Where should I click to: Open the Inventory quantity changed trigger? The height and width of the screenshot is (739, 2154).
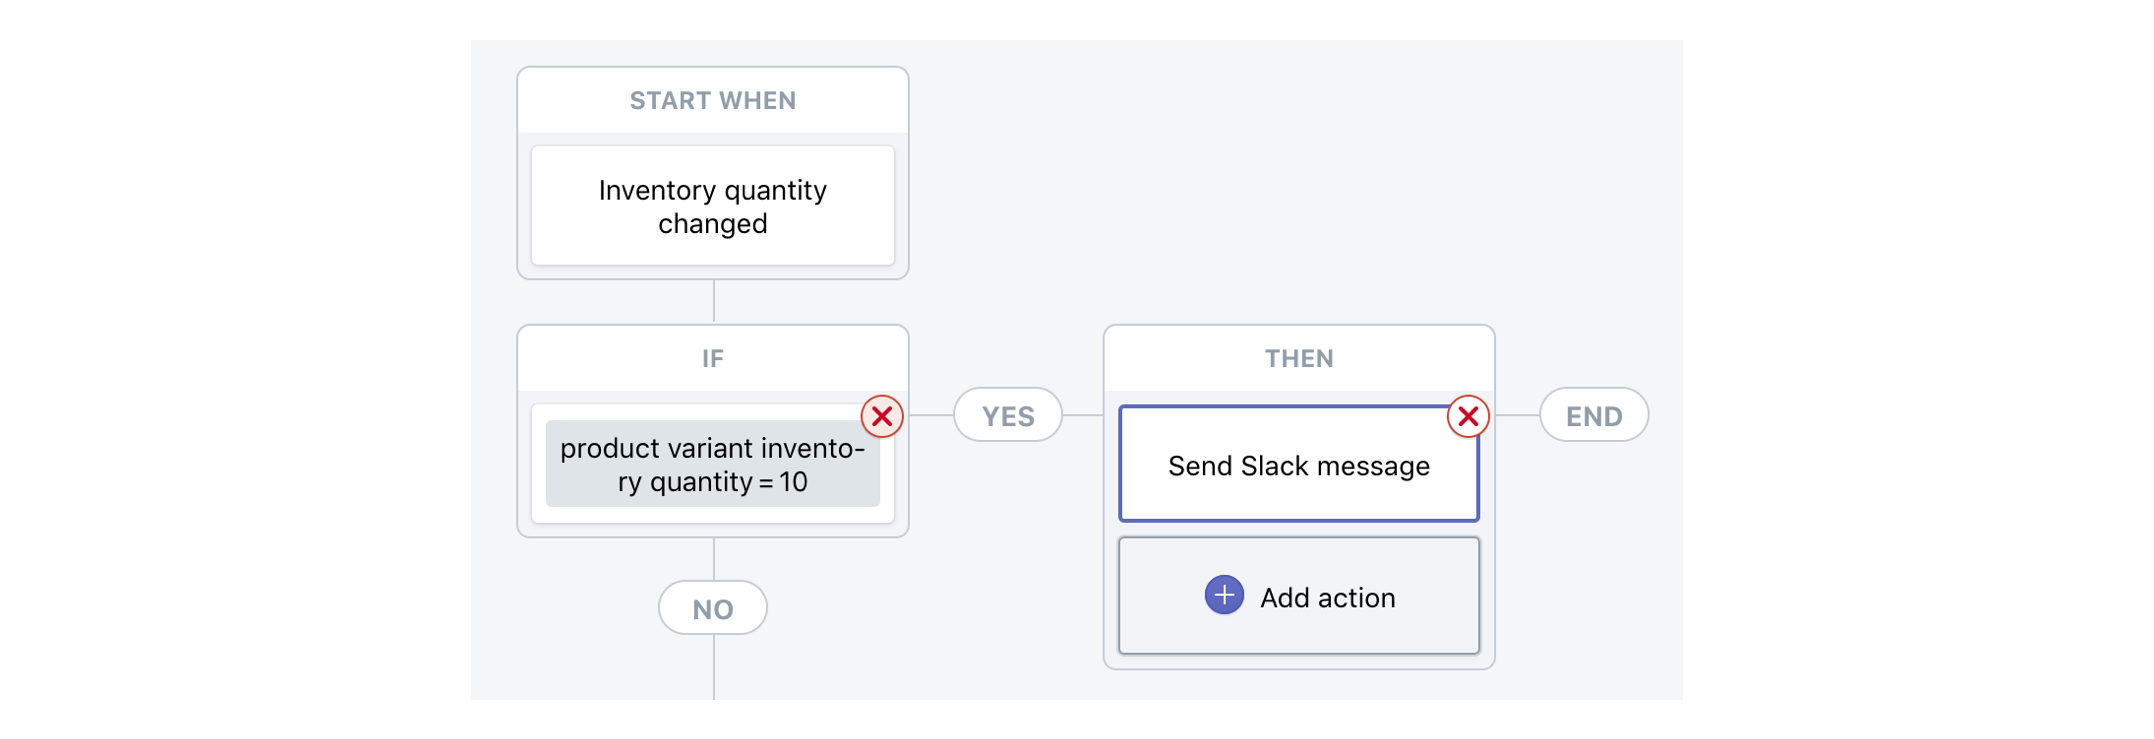(712, 206)
